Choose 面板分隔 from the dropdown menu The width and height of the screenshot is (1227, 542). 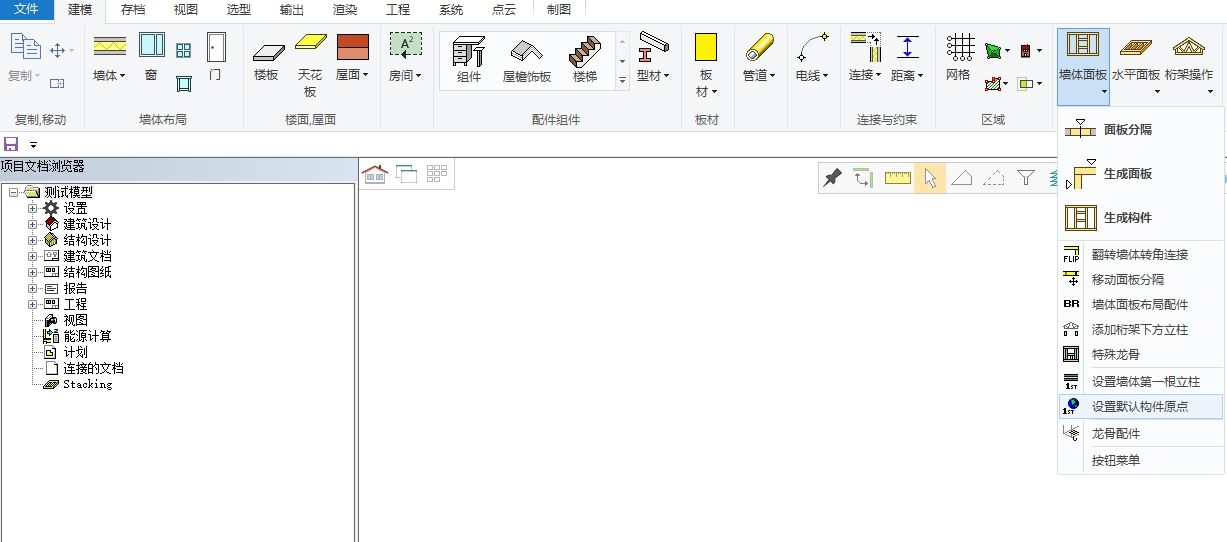(x=1141, y=129)
